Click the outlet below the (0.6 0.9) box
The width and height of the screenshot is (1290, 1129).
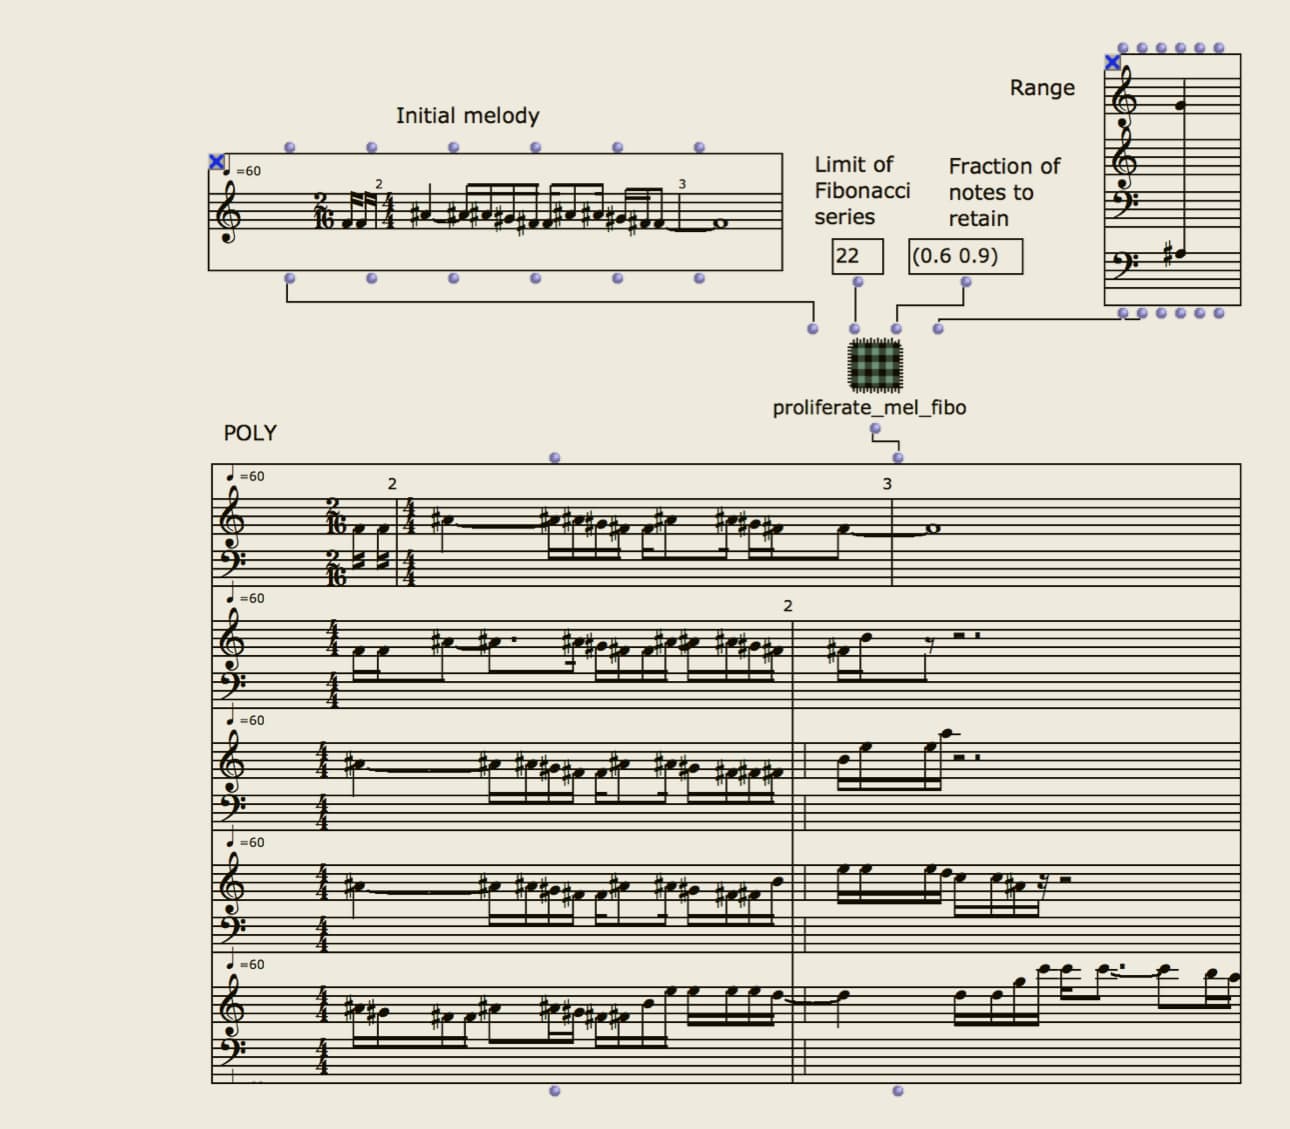tap(965, 282)
